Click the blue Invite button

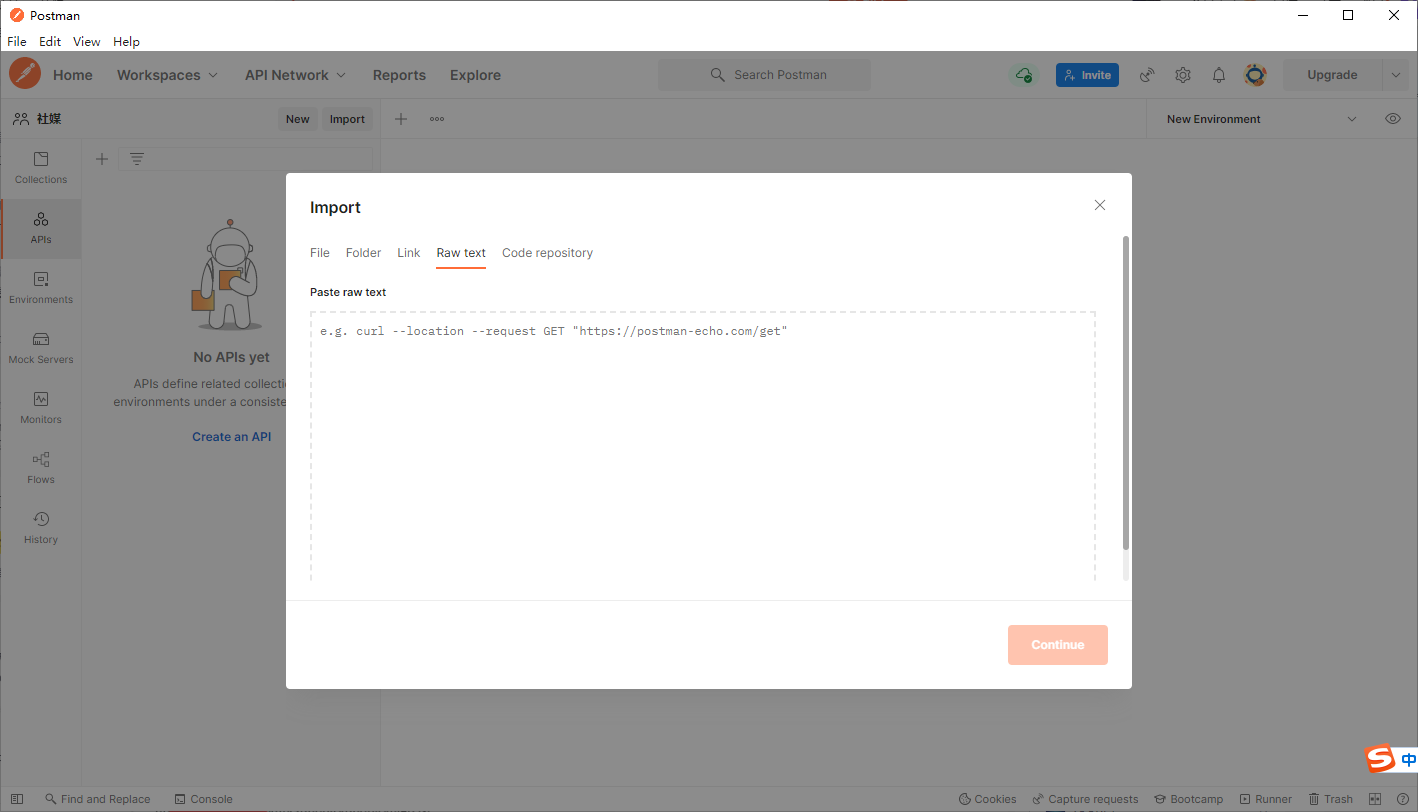click(1087, 75)
